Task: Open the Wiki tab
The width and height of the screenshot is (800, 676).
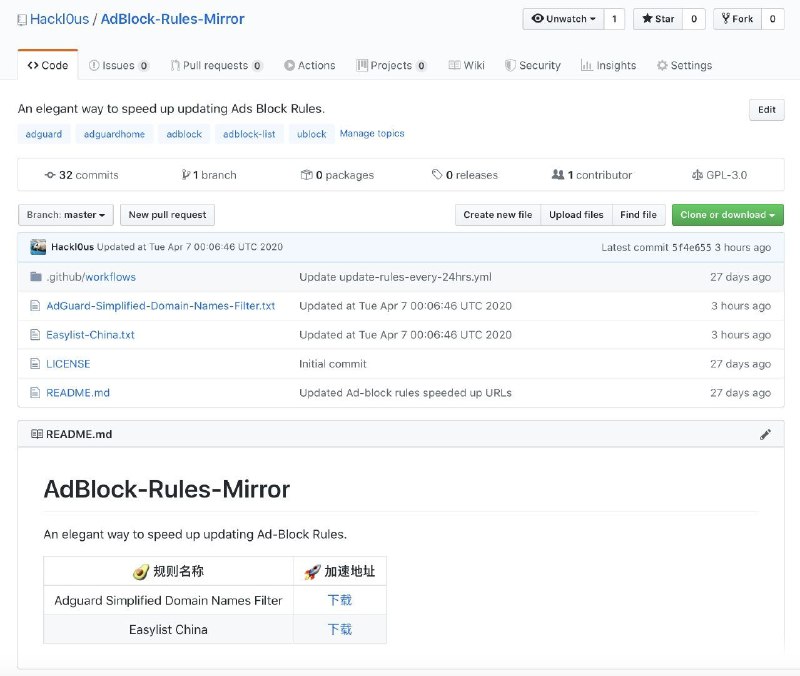Action: (466, 65)
